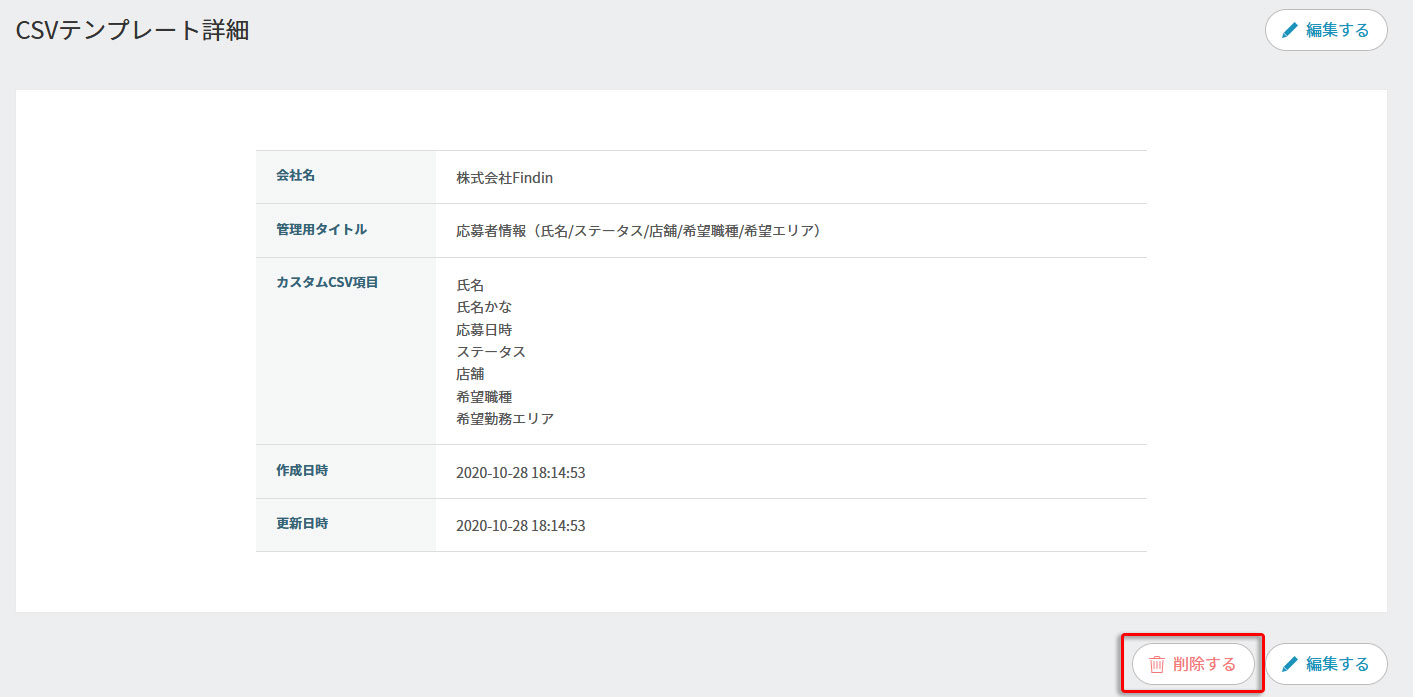Click the 会社名 row label

tap(296, 176)
